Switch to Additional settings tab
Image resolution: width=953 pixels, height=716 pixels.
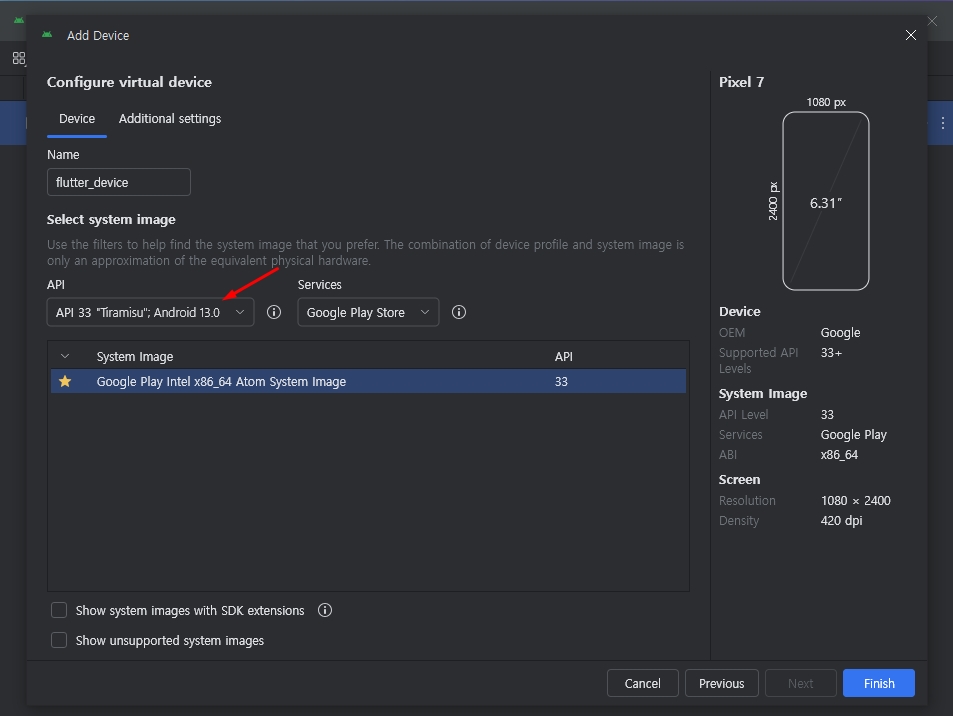170,119
